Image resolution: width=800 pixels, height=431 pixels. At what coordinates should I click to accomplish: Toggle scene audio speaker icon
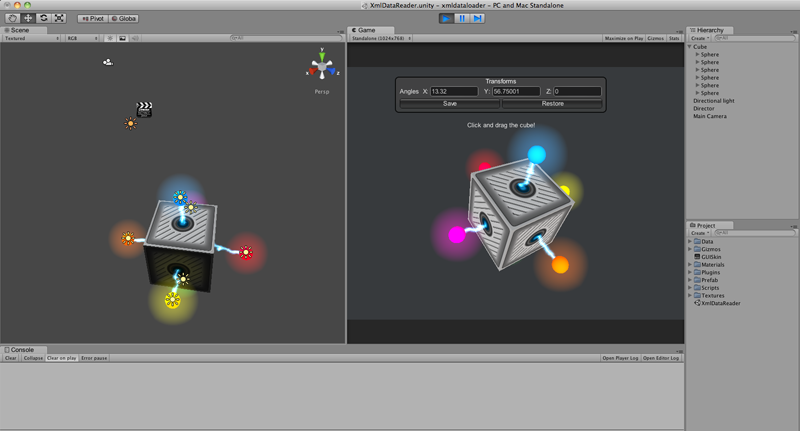coord(135,38)
